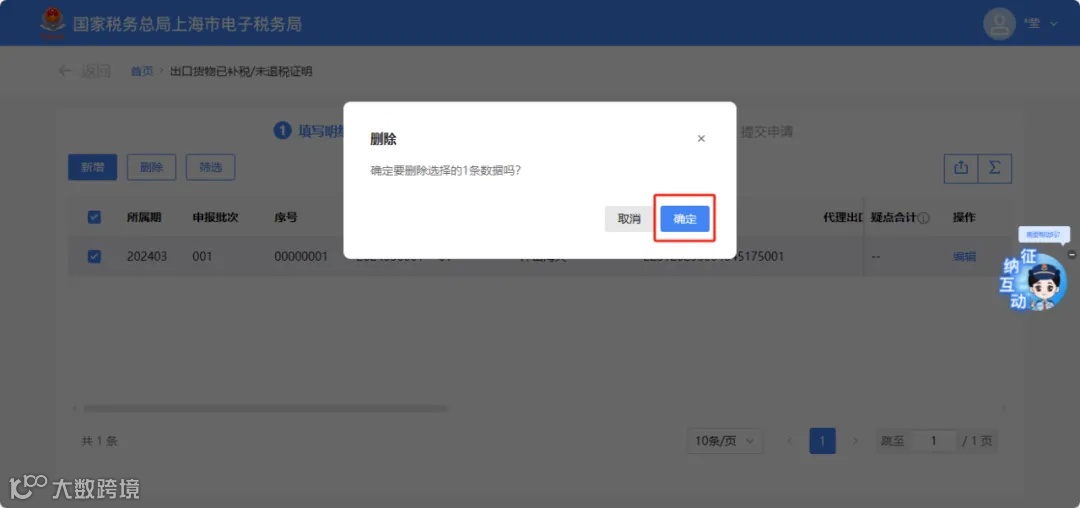Screen dimensions: 1080x508
Task: Minimize the 征纳互动 floating widget
Action: pos(1071,254)
